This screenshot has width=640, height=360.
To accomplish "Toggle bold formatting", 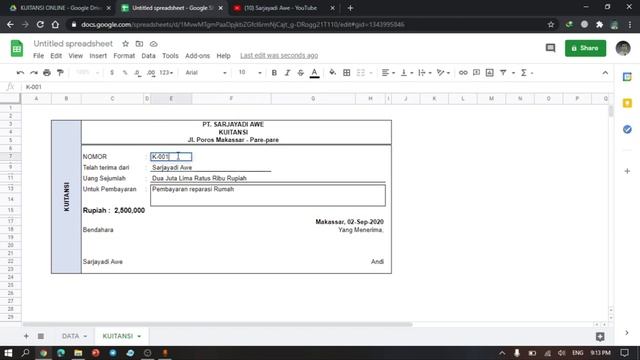I will (274, 73).
